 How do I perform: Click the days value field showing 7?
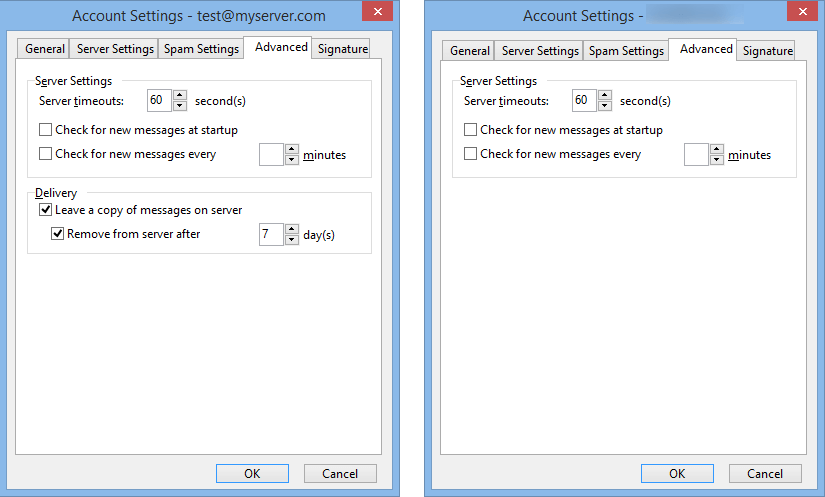pos(271,235)
